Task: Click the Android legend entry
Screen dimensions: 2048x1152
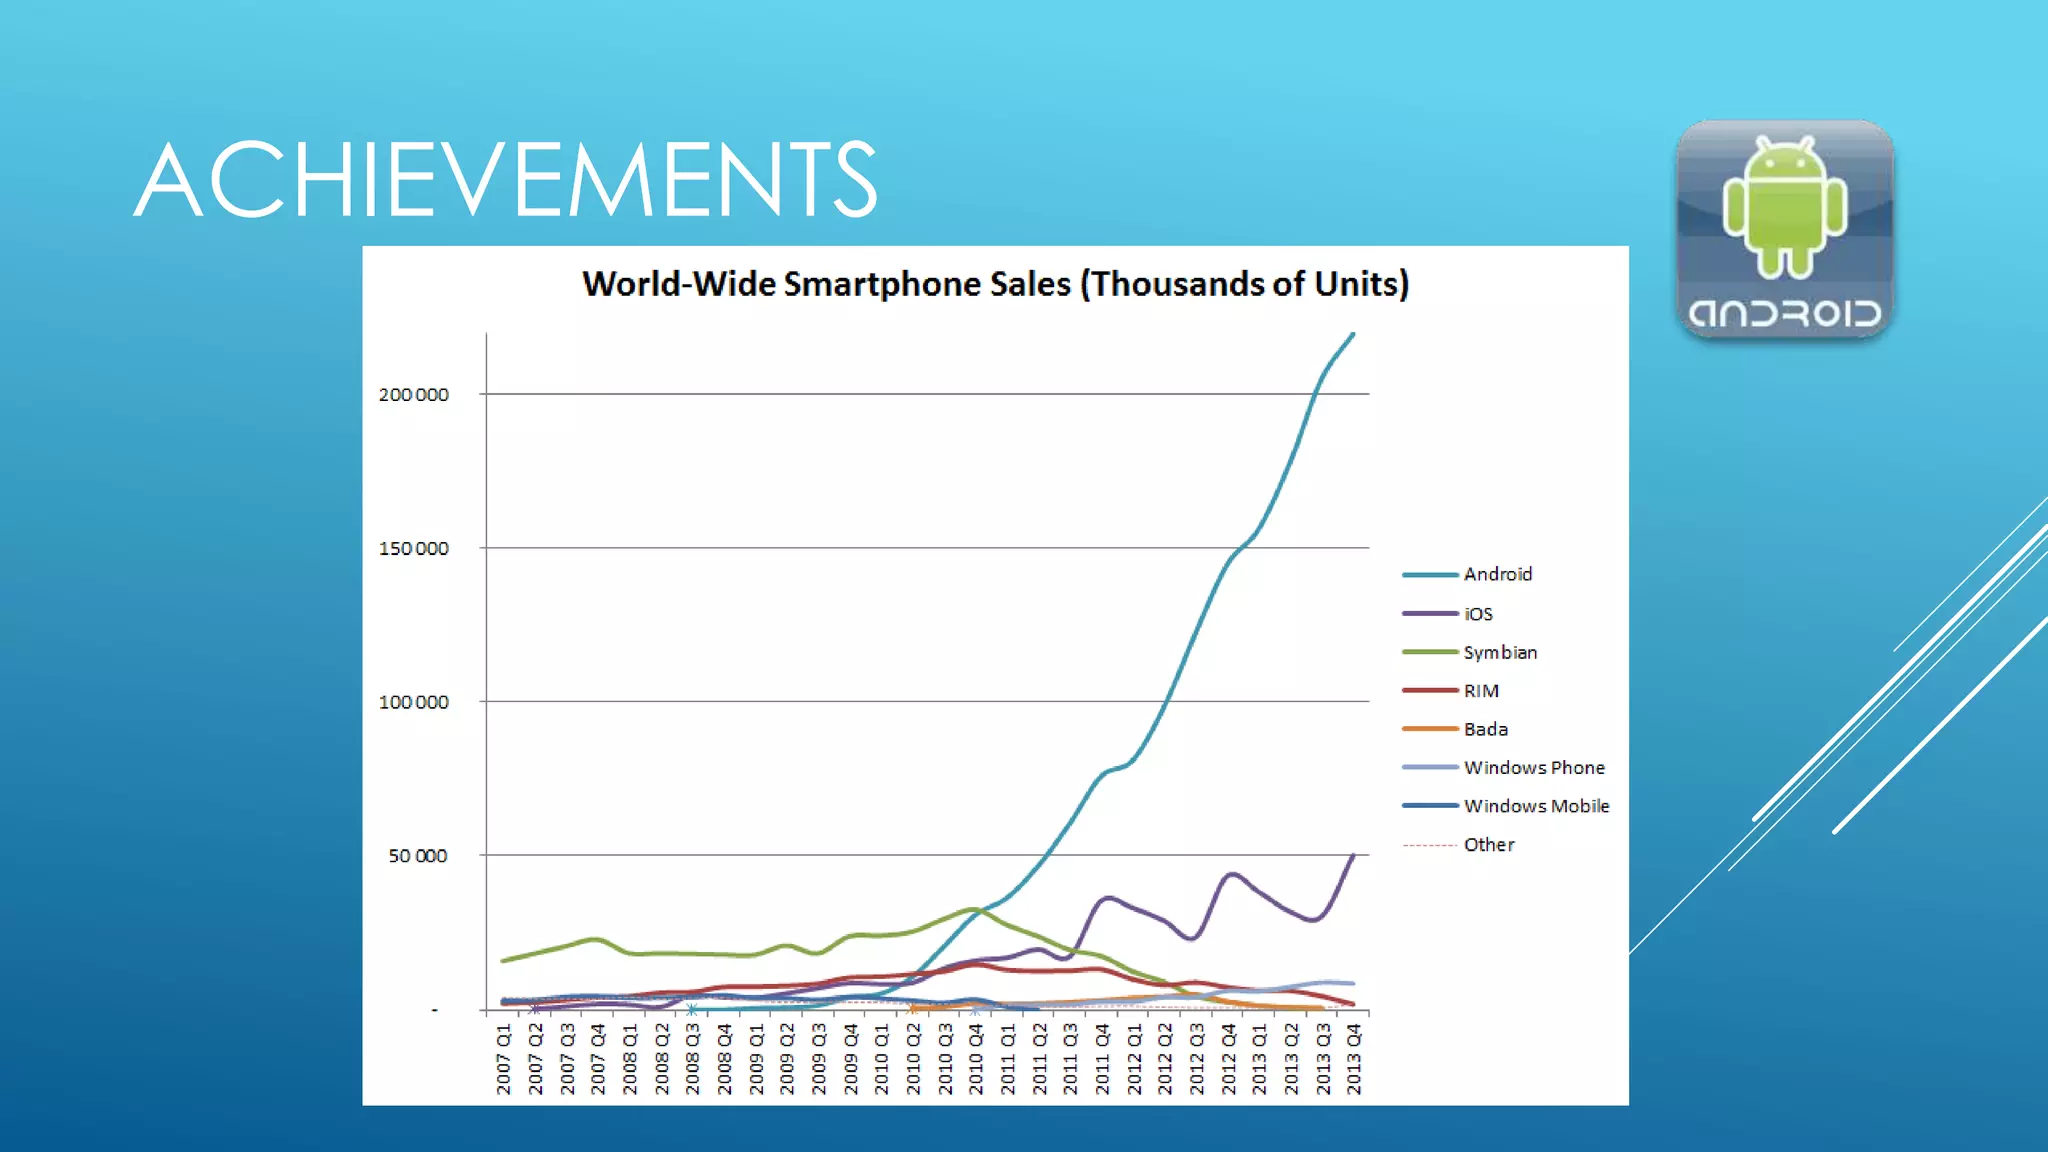Action: 1497,574
